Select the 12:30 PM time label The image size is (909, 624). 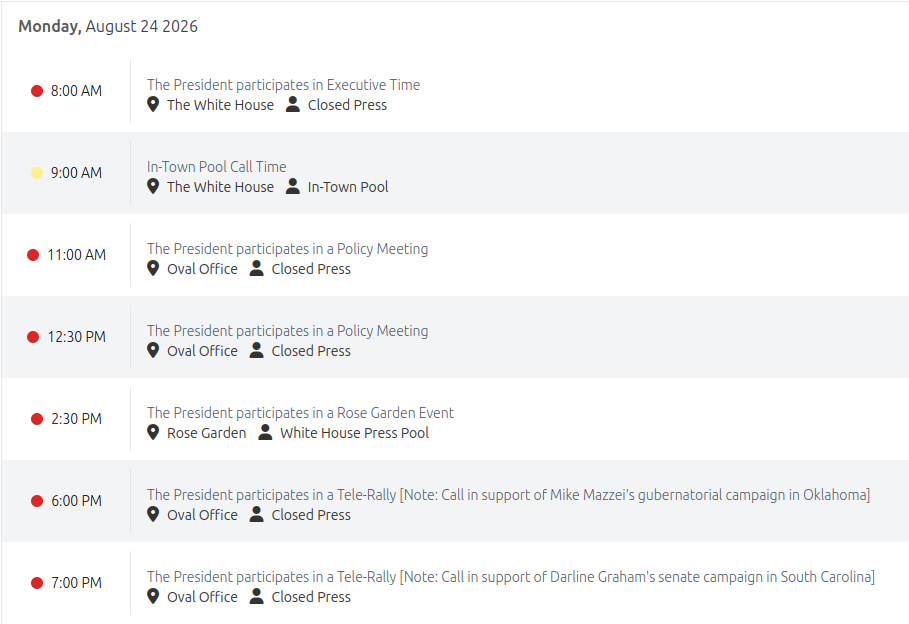point(77,337)
